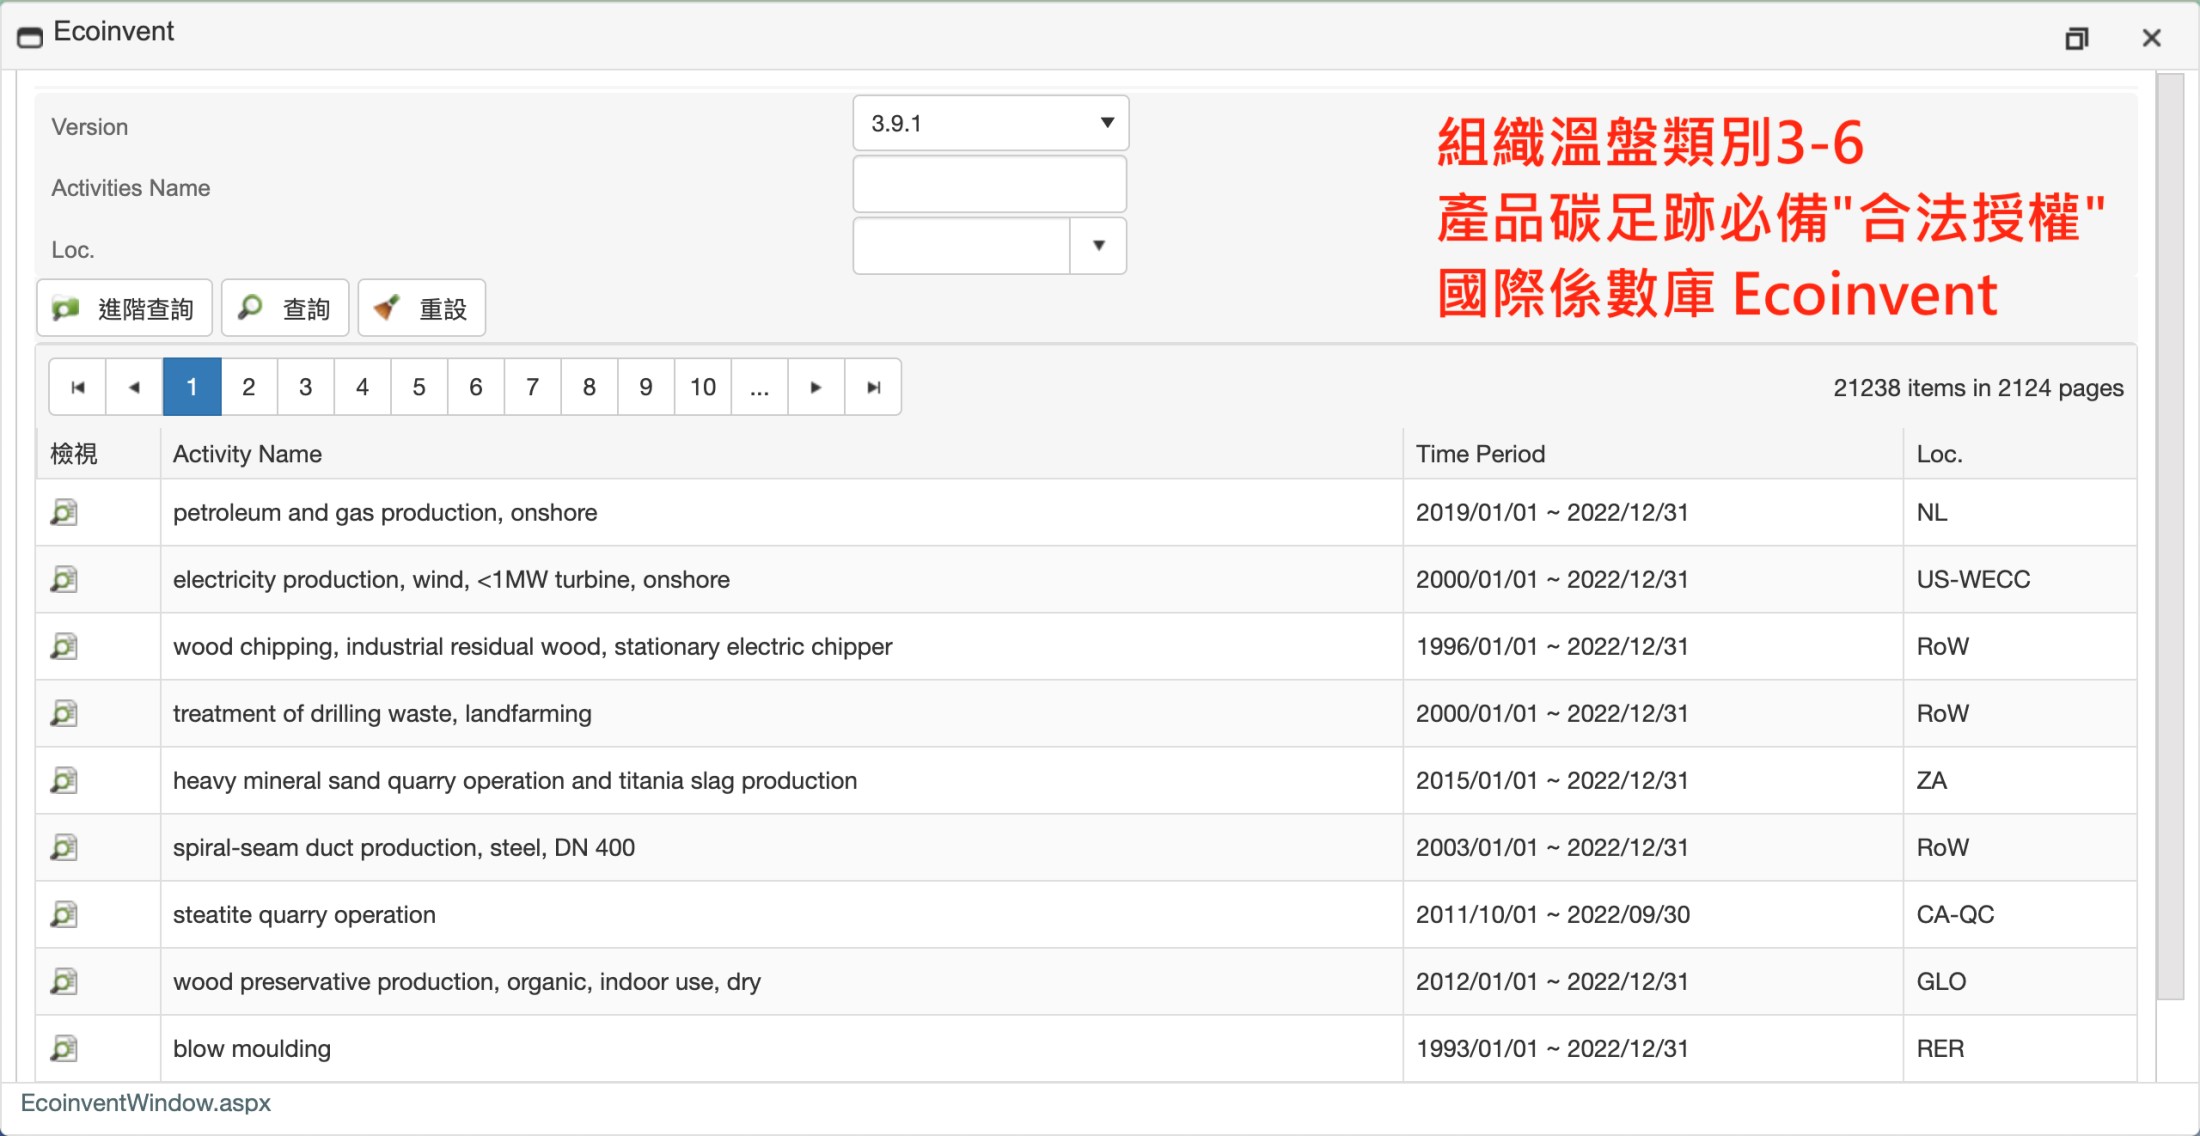Select 'treatment of drilling waste, landfarming' text

click(382, 713)
